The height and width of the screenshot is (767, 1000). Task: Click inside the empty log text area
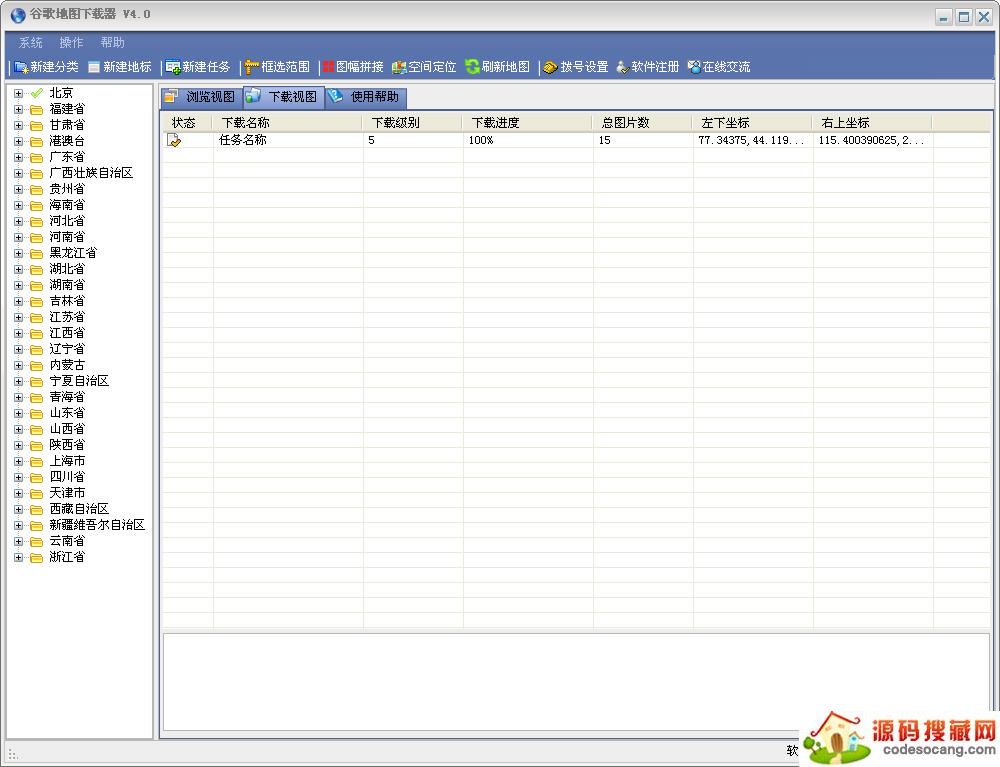576,682
